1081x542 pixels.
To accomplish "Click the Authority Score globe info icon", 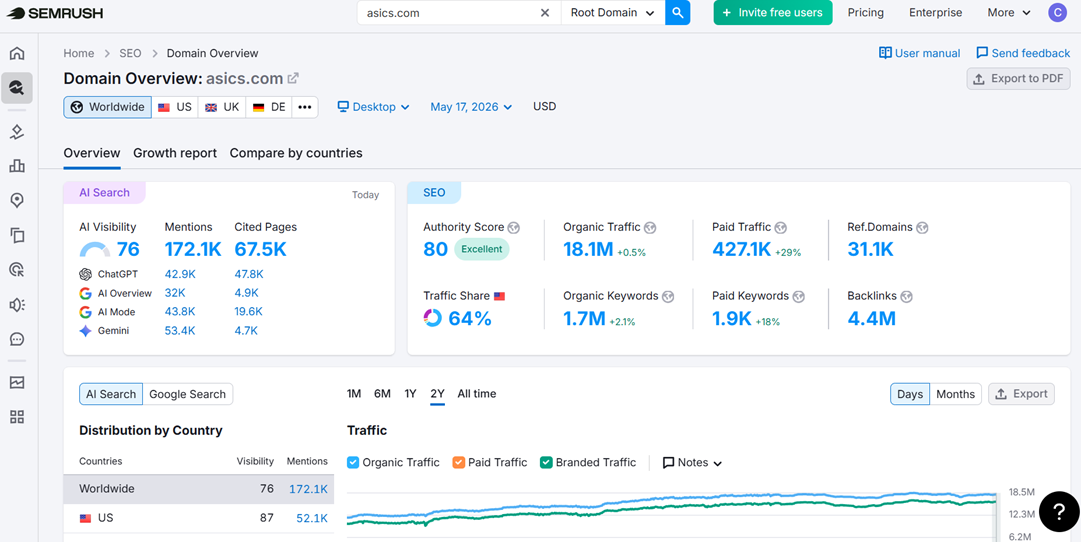I will click(x=513, y=228).
